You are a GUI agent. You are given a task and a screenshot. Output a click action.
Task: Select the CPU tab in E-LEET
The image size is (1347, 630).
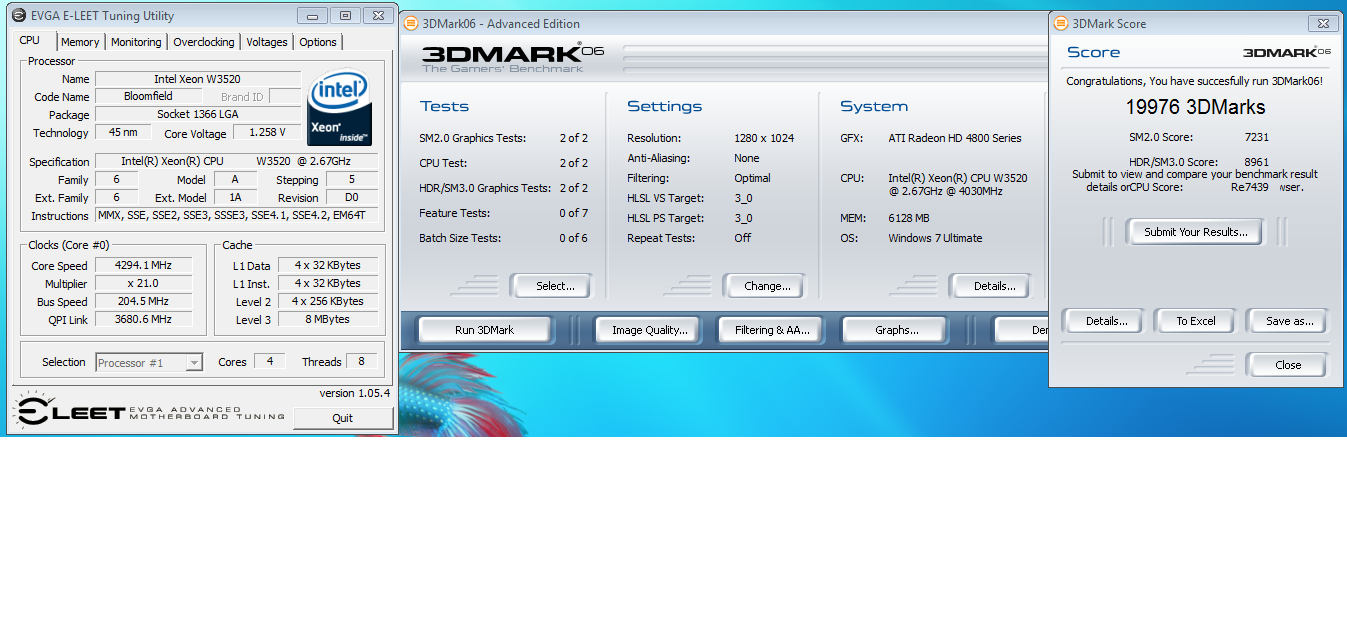30,41
